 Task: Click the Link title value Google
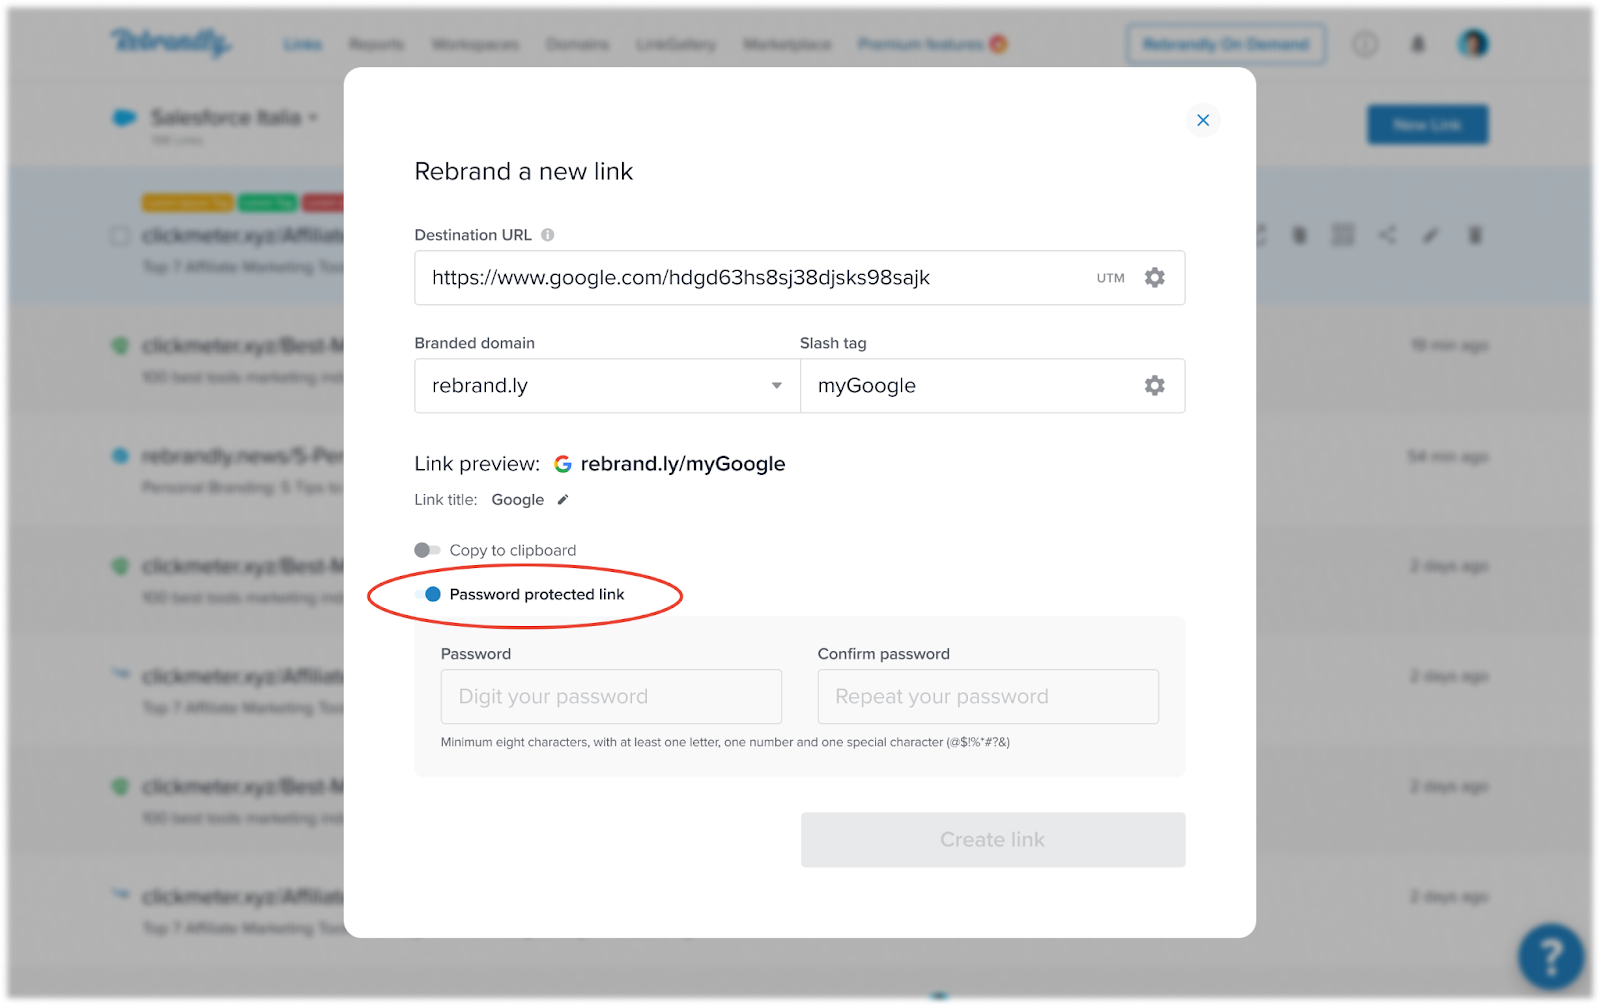coord(518,500)
